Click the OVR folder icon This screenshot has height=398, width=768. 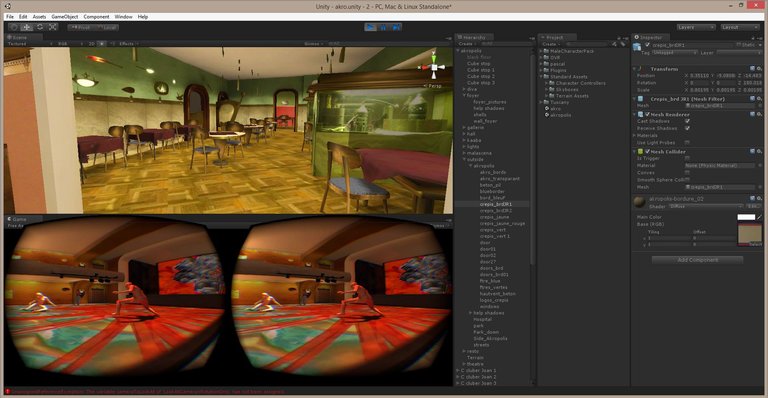546,57
